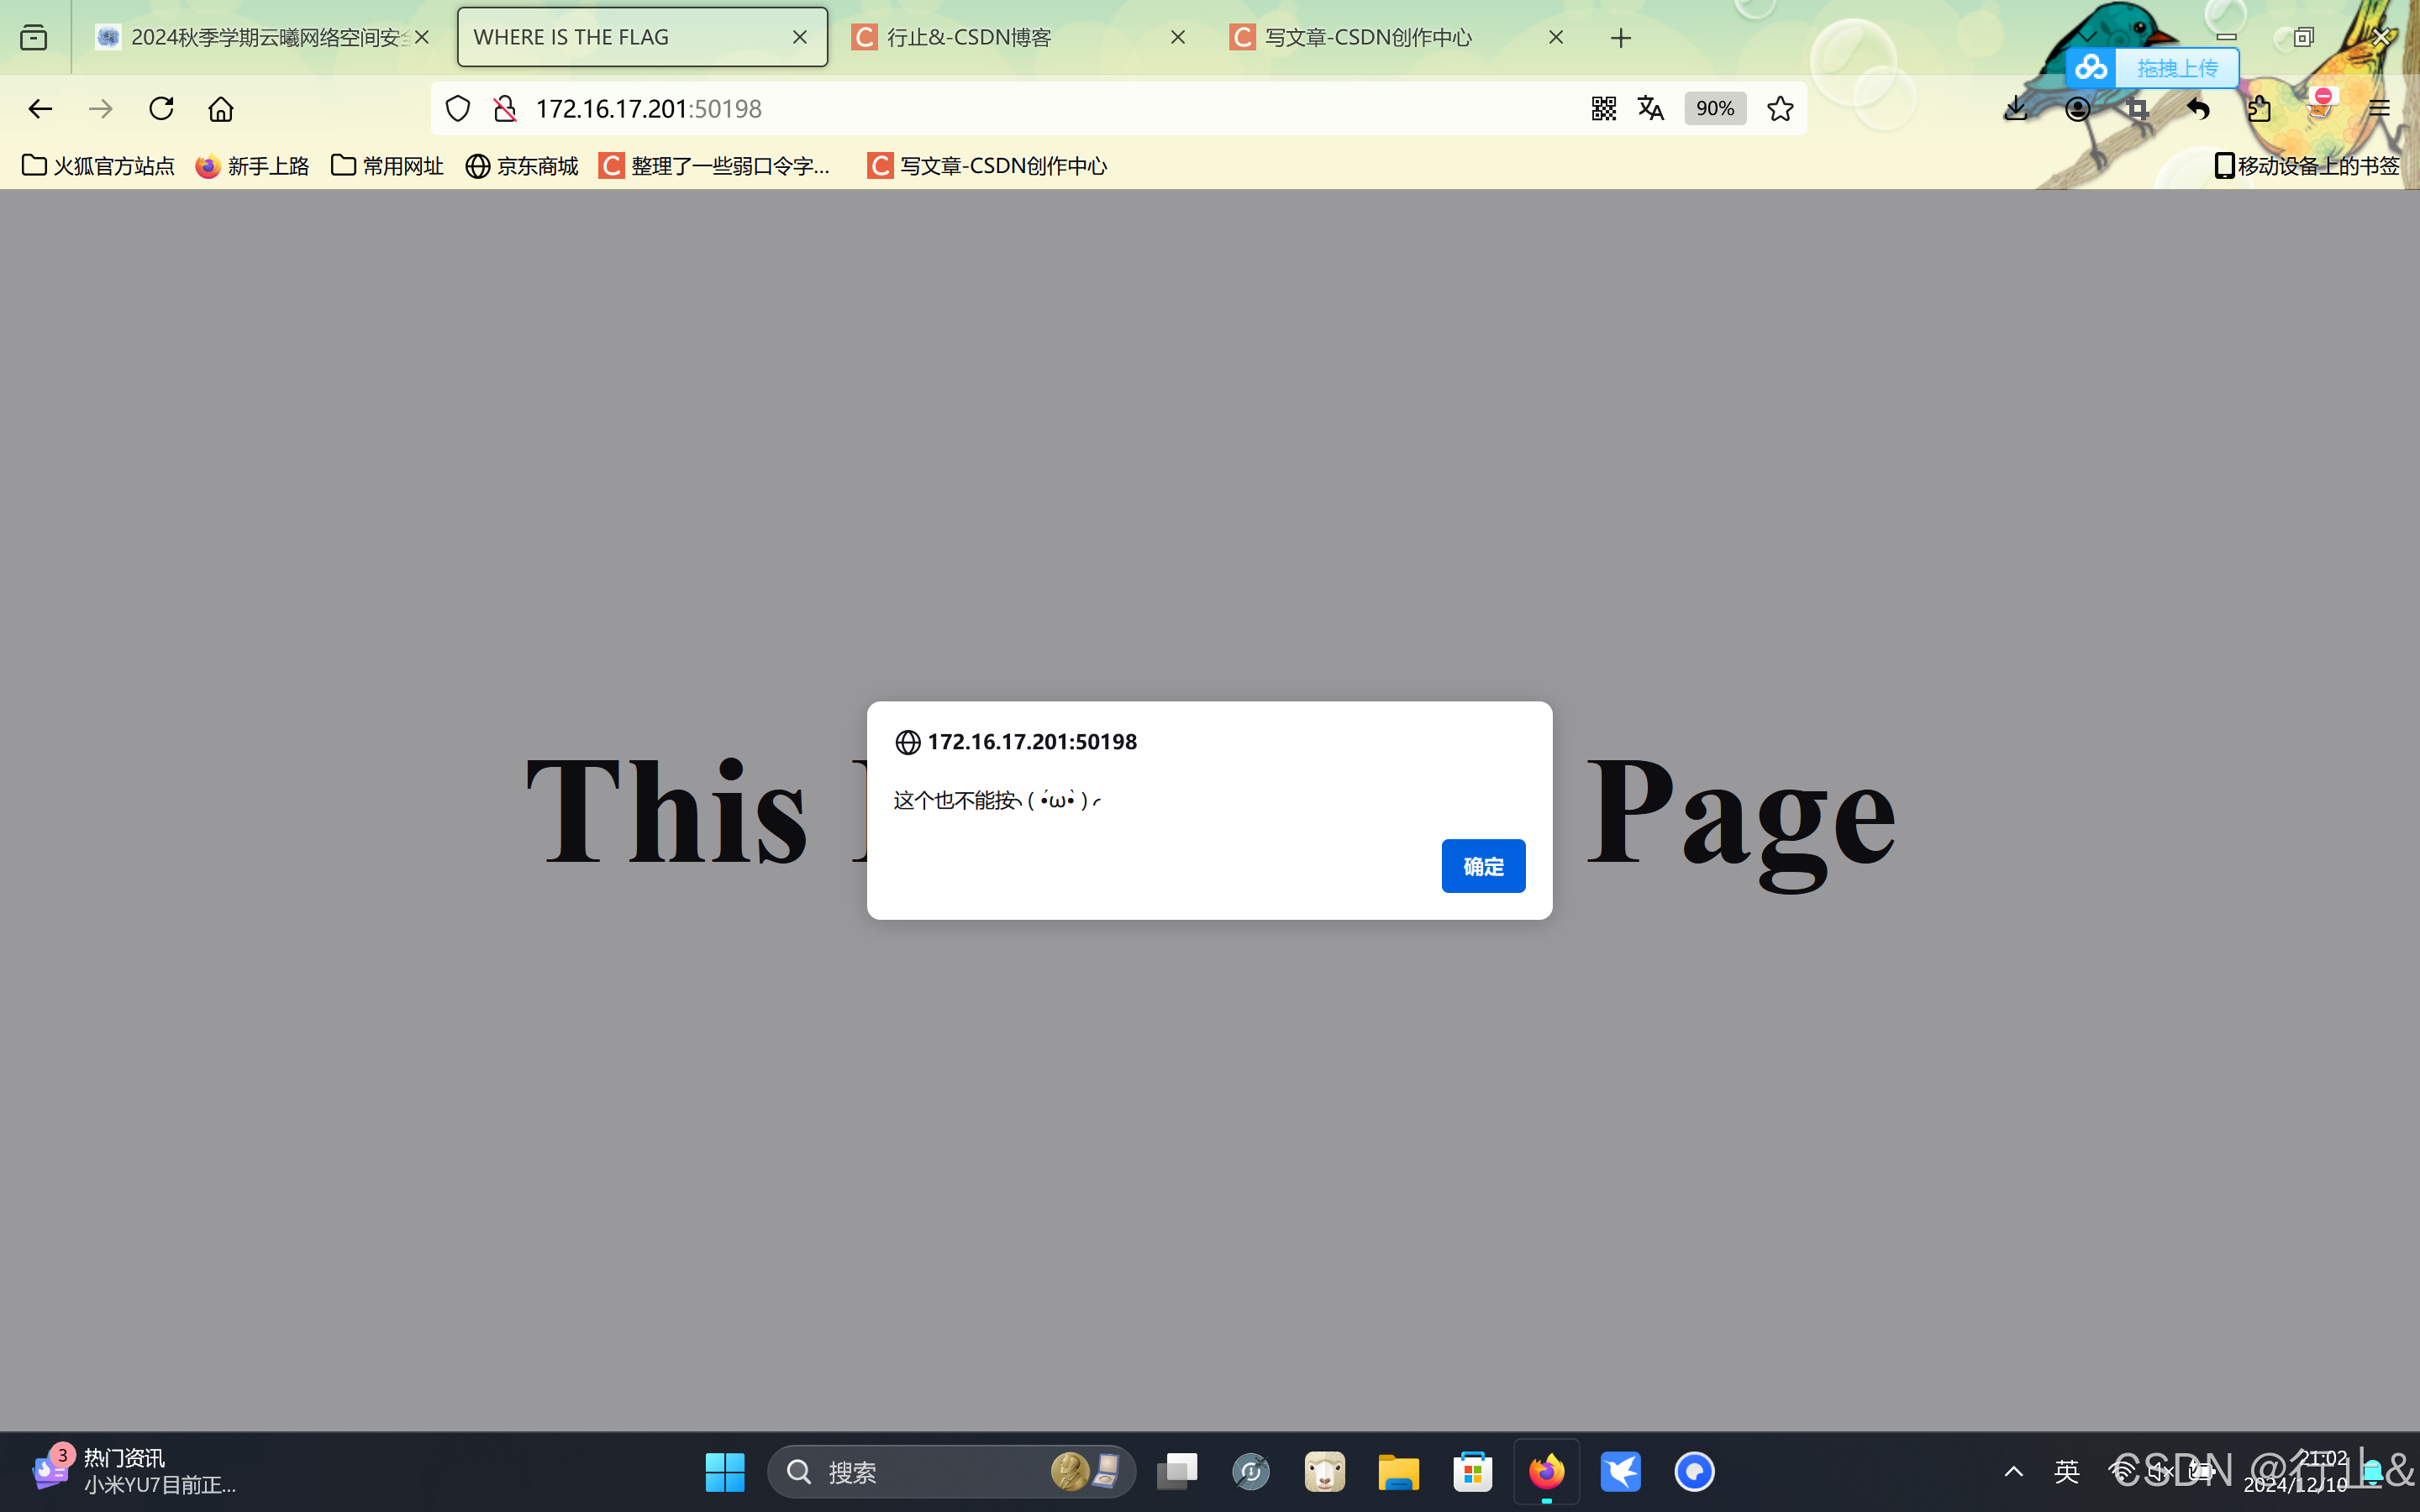Click the address bar URL field

(1000, 108)
